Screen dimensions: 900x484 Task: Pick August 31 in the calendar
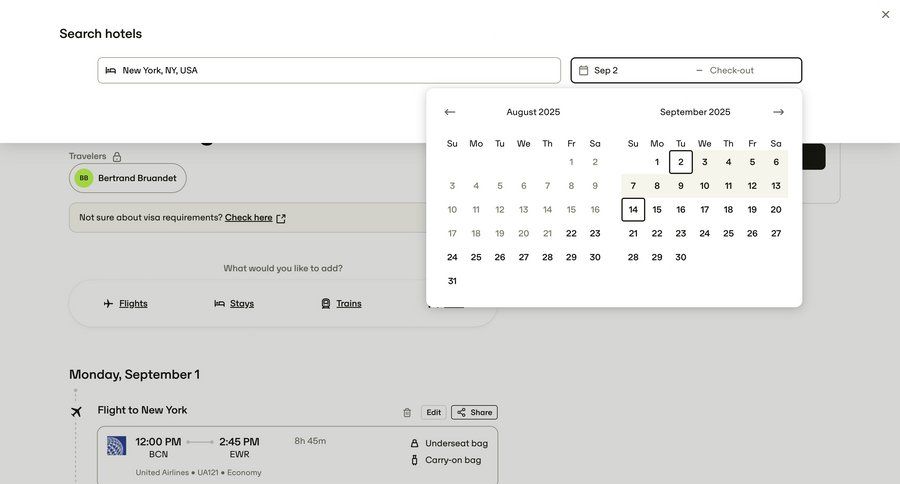452,281
